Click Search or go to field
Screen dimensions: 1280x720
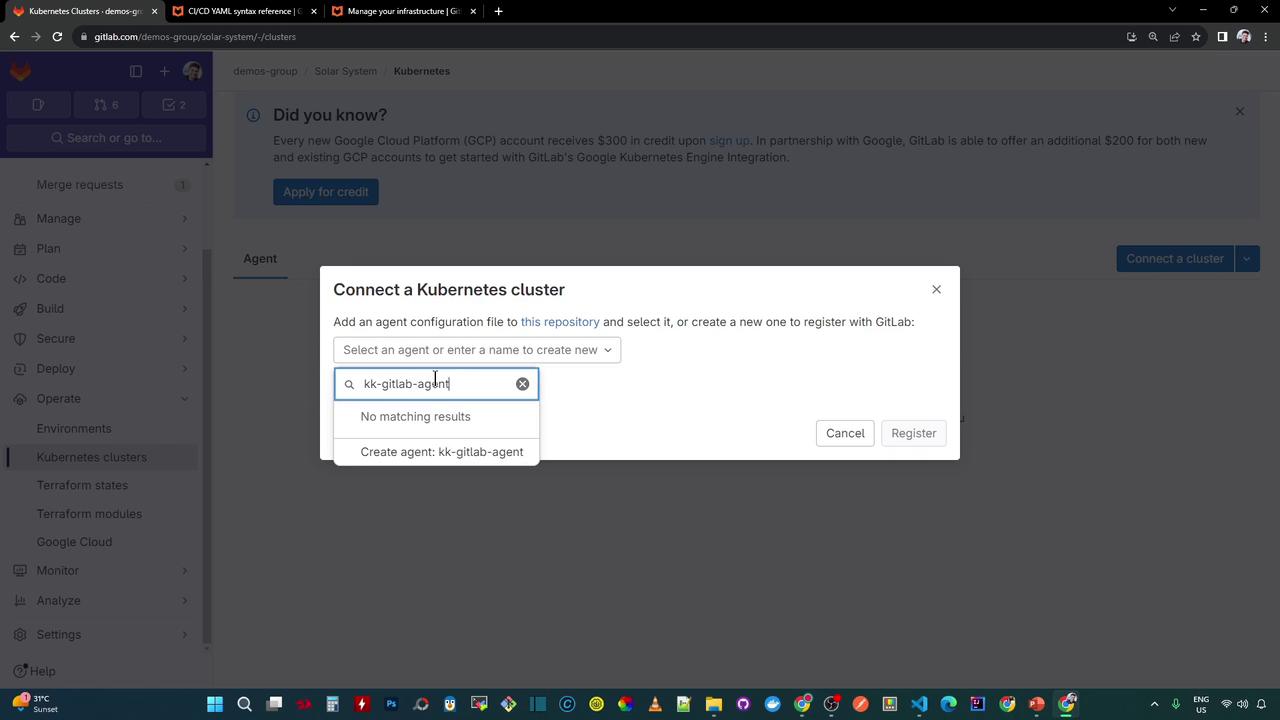click(106, 138)
